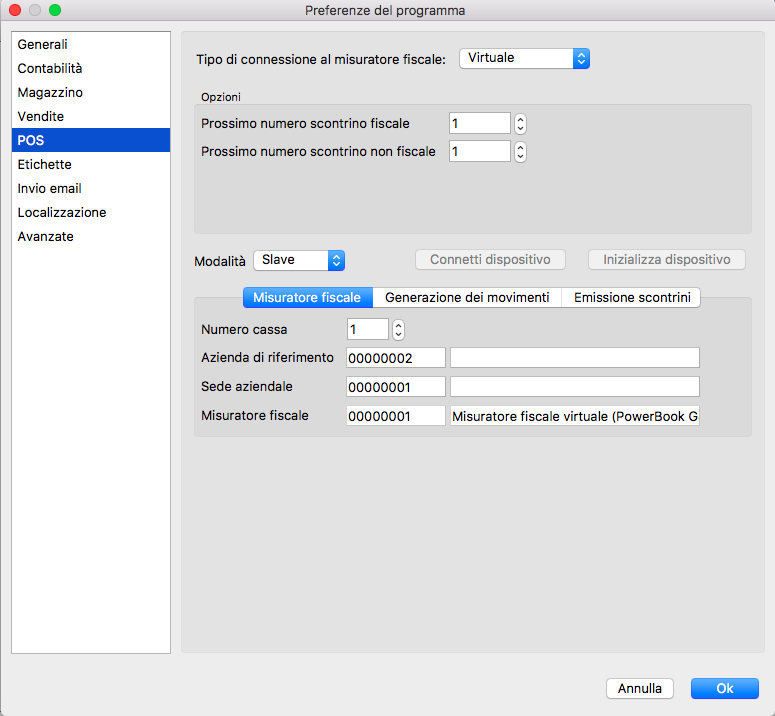Screen dimensions: 775x716
Task: Click the Sede aziendale code field
Action: pos(395,387)
